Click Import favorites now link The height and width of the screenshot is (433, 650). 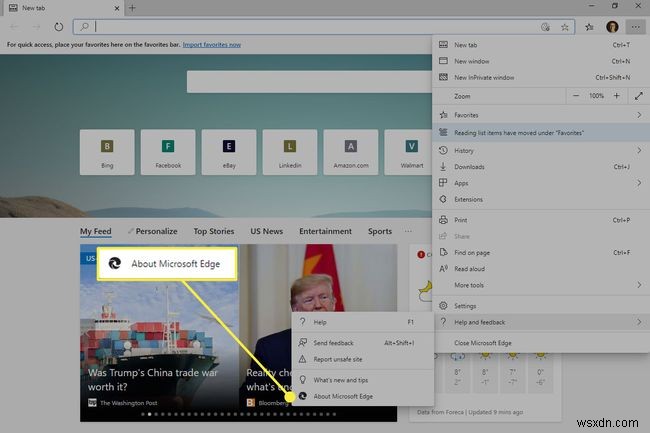[212, 44]
